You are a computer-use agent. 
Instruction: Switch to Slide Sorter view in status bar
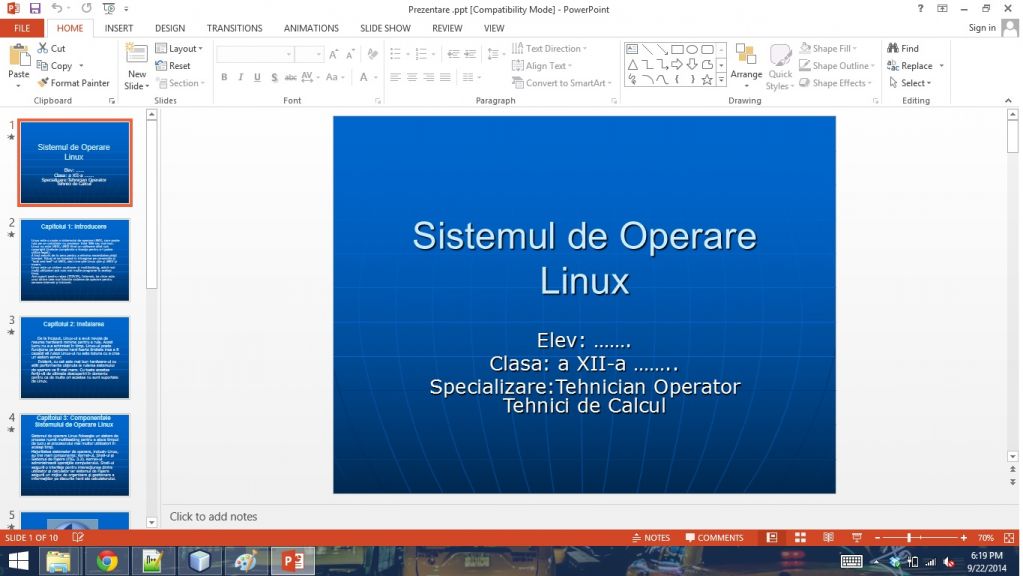(x=800, y=538)
